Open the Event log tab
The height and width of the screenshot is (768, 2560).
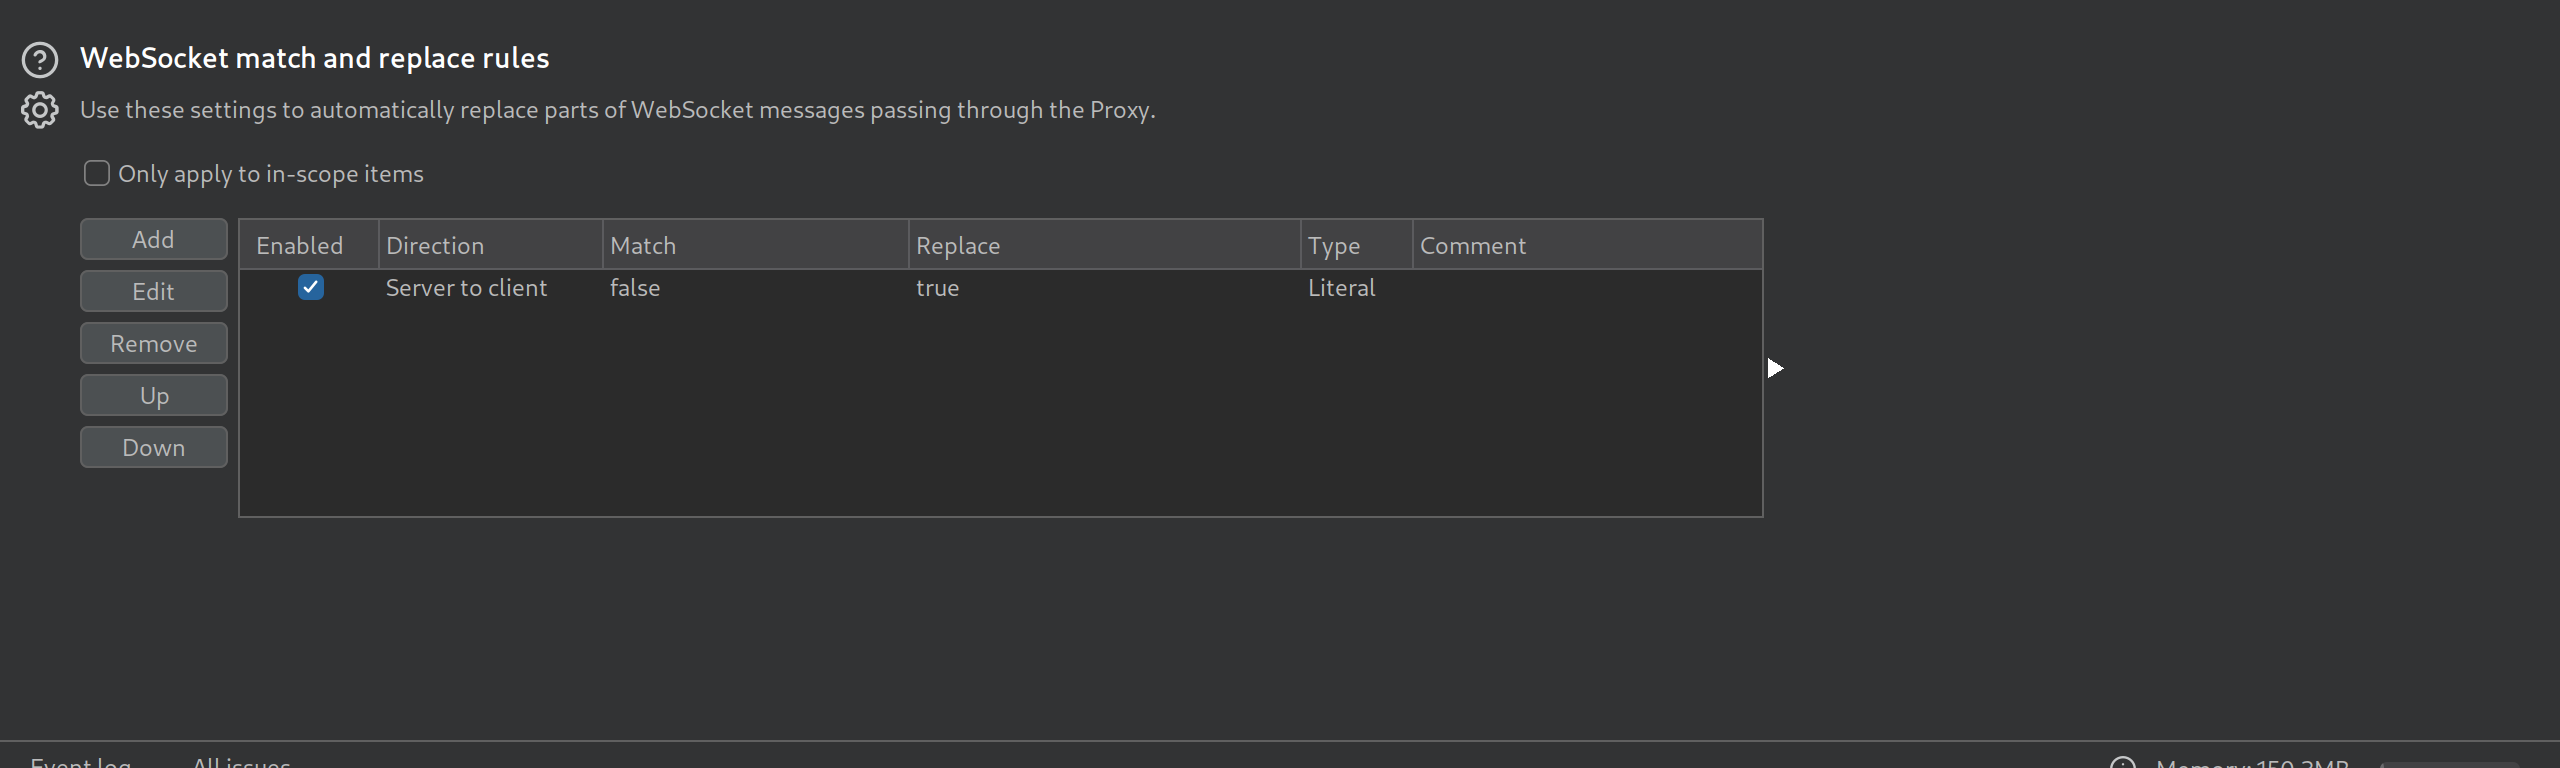81,762
